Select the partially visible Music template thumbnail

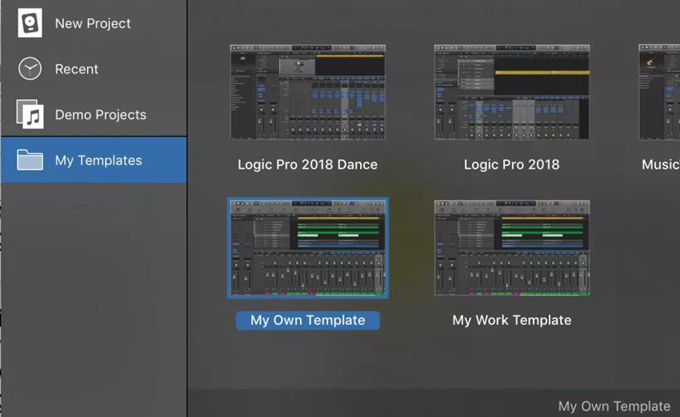point(659,92)
